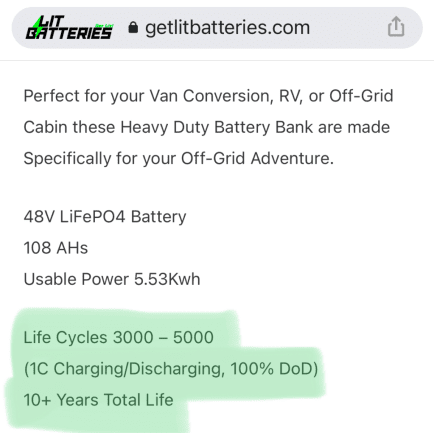The width and height of the screenshot is (434, 433).
Task: Click the 'Perfect for your Van Conversion' line
Action: (208, 96)
